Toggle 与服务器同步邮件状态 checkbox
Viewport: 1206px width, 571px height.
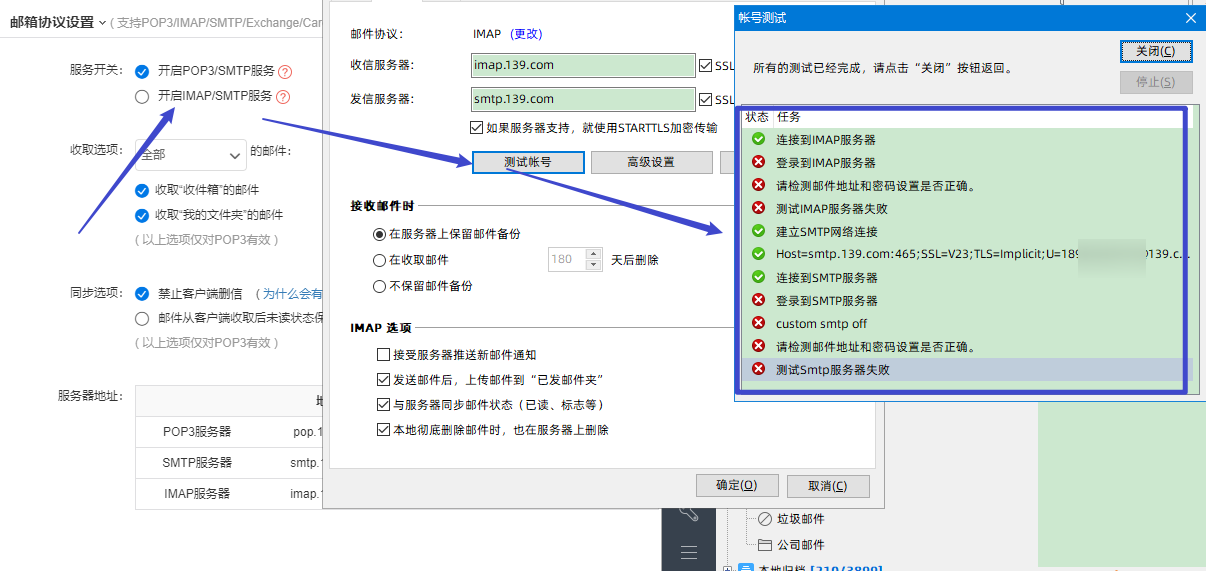pos(383,405)
